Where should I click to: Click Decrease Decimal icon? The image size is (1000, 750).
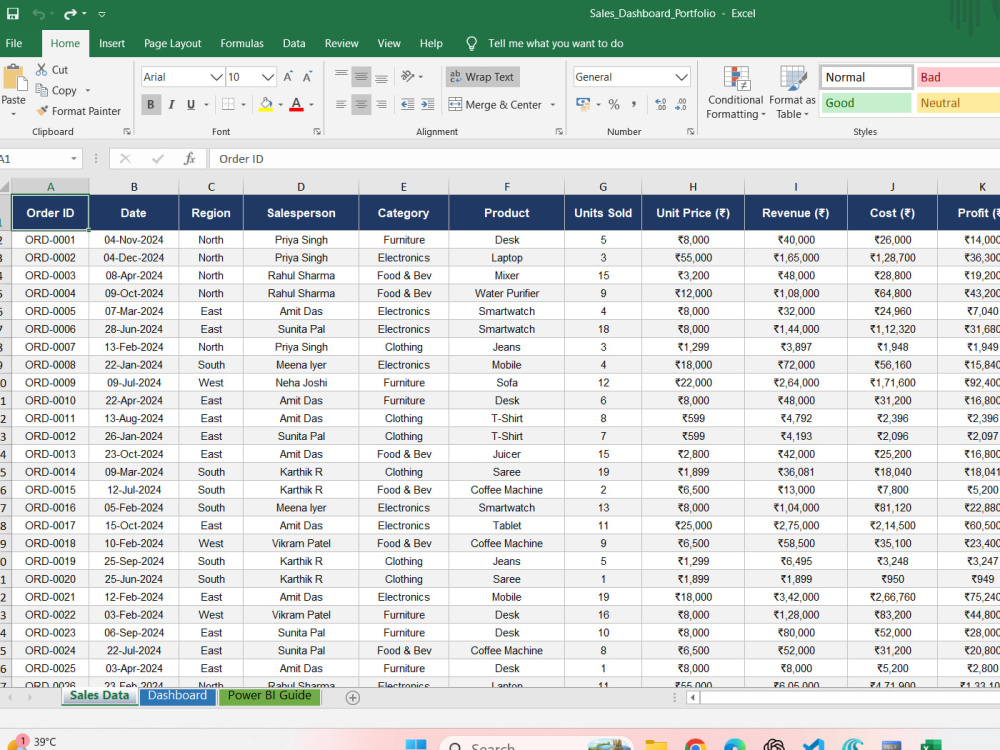tap(681, 104)
